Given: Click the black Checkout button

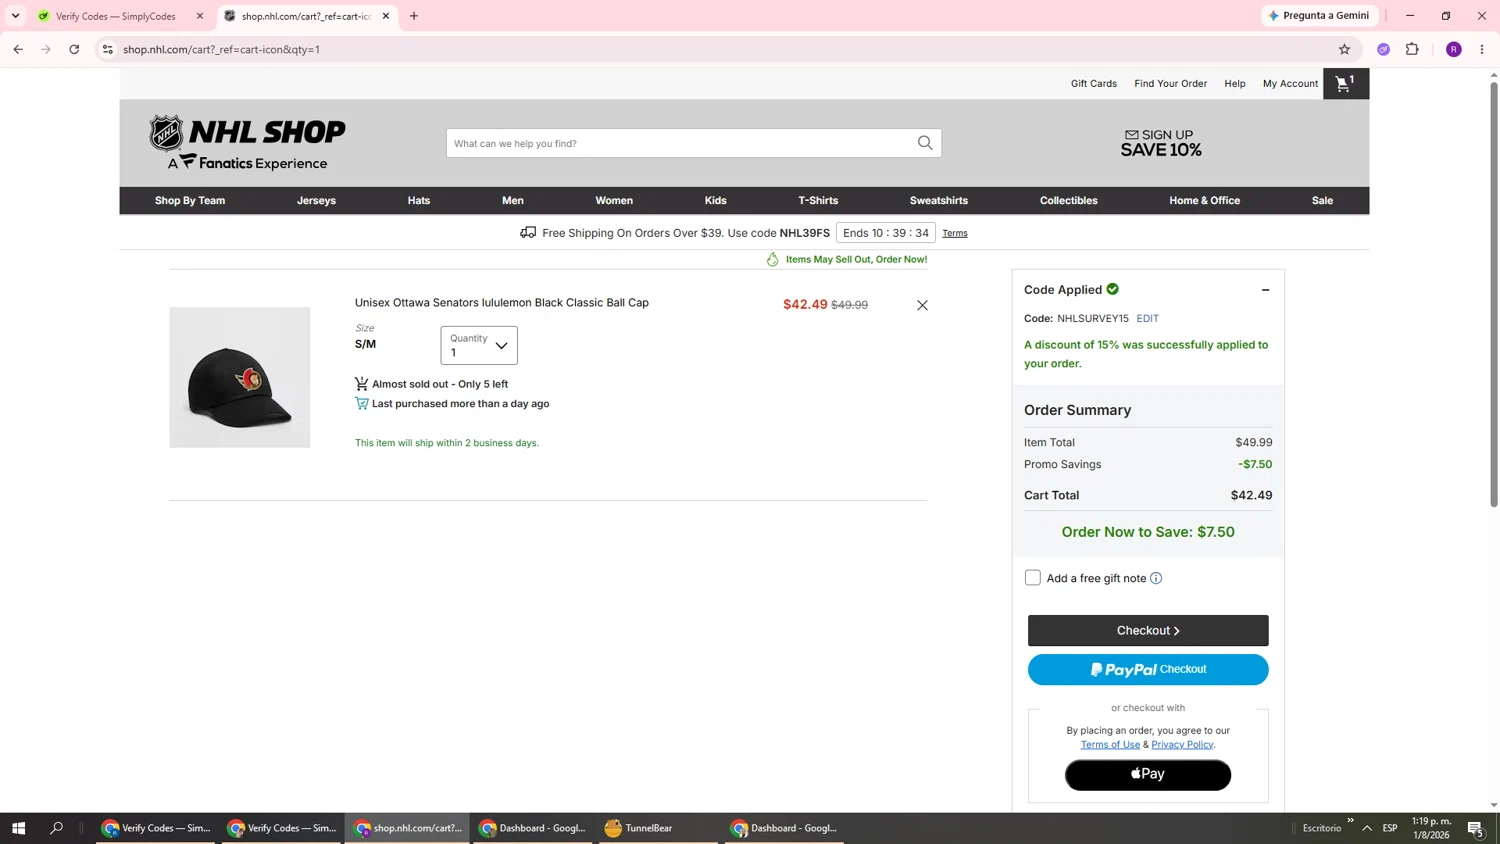Looking at the screenshot, I should point(1148,631).
